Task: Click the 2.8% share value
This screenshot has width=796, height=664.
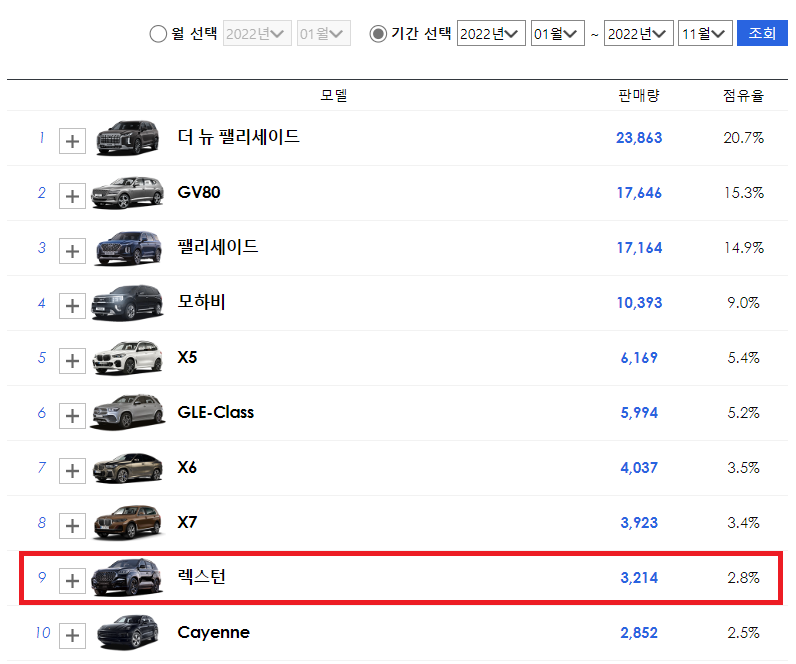Action: (x=744, y=578)
